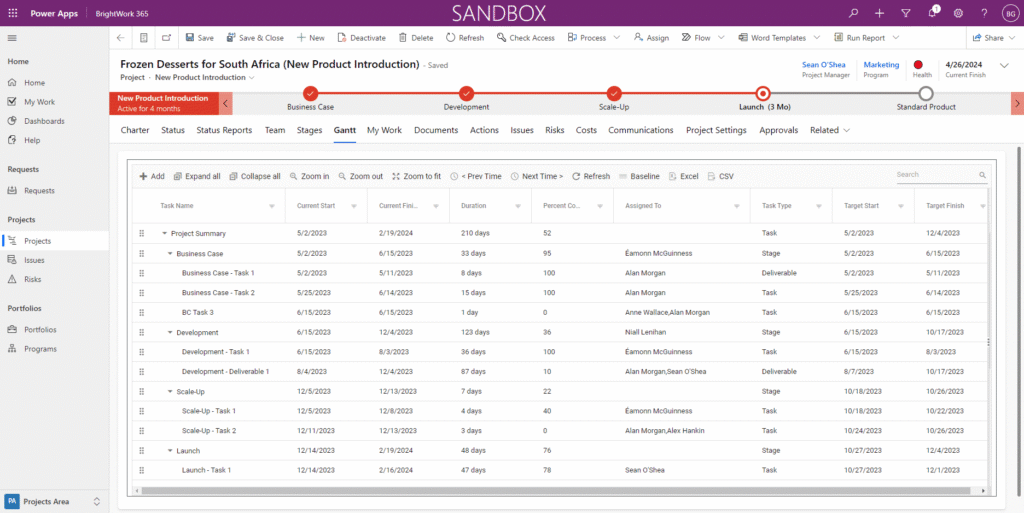Viewport: 1024px width, 513px height.
Task: Open the Risks tab
Action: tap(555, 130)
